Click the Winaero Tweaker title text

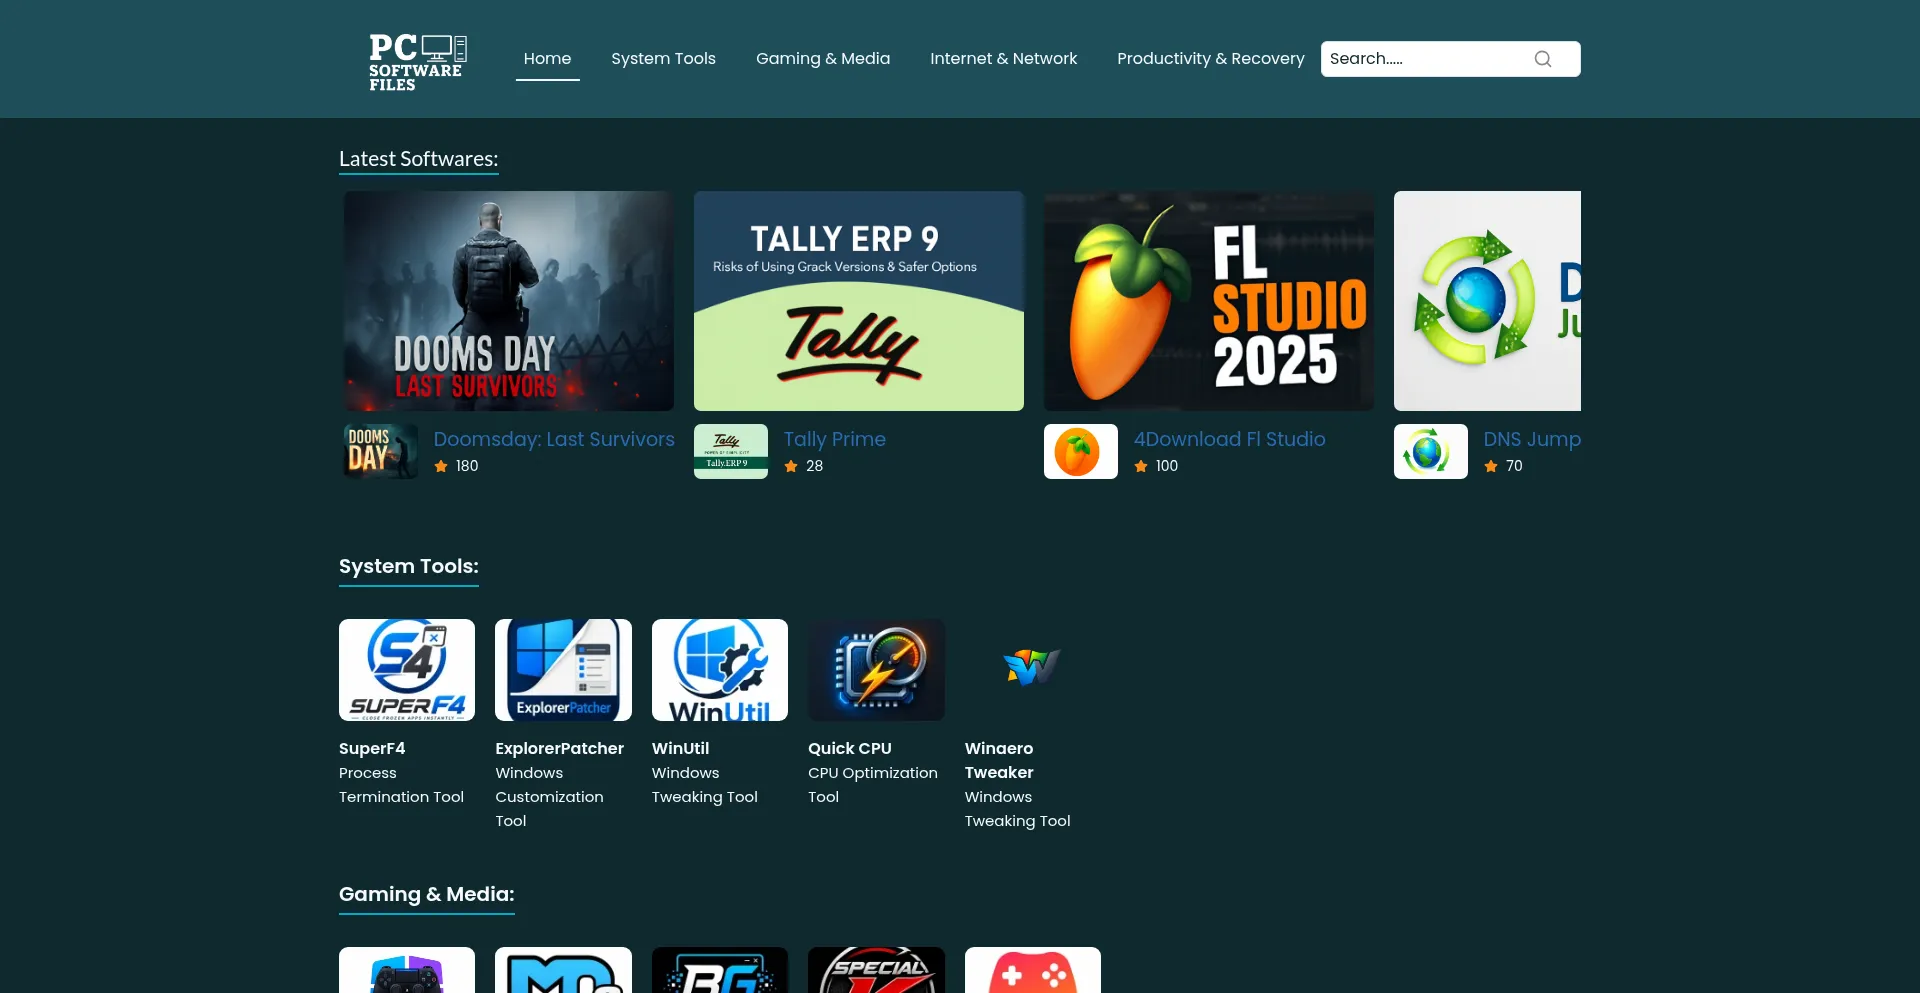tap(999, 760)
